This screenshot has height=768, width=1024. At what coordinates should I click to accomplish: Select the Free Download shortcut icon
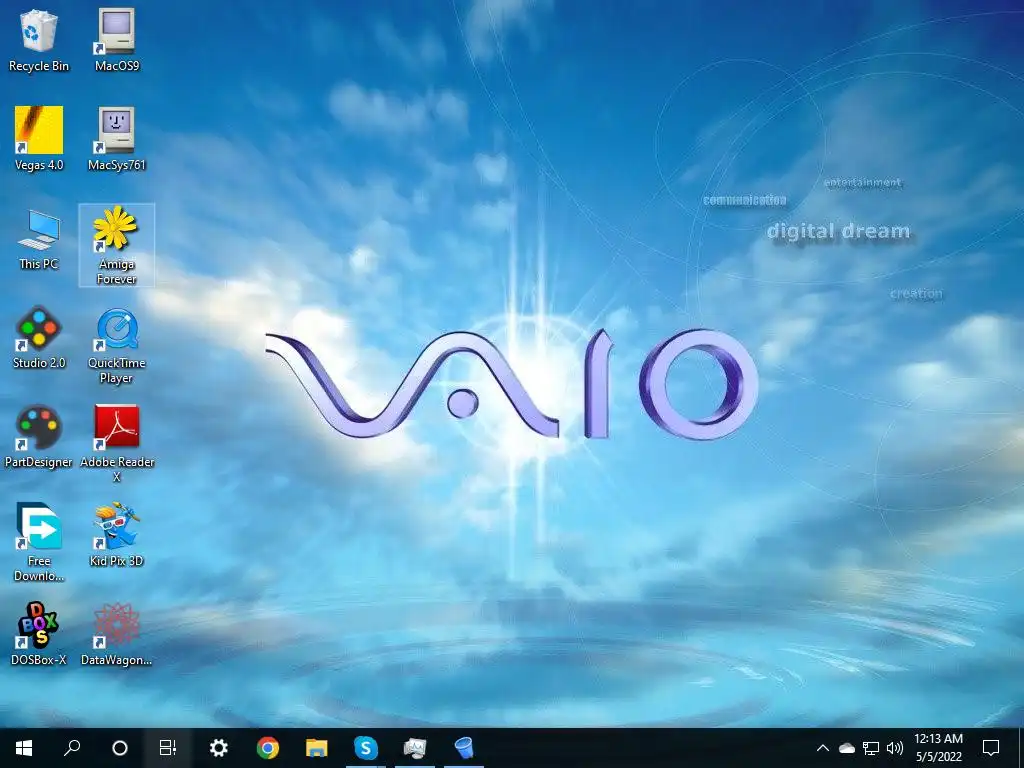(x=39, y=542)
